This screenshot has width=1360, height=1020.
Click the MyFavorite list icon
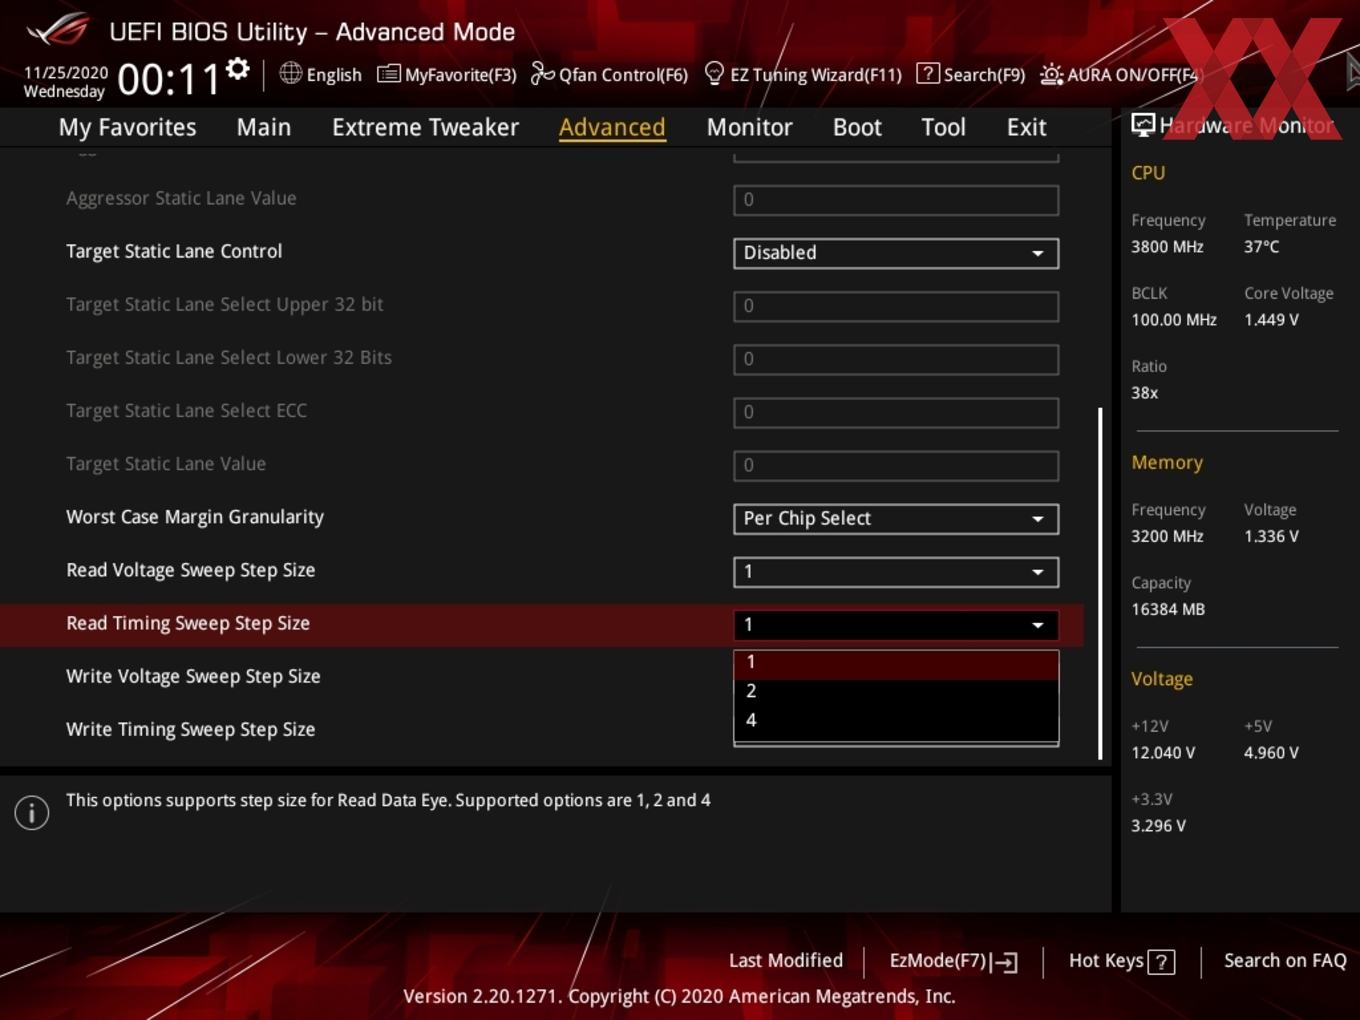click(388, 74)
